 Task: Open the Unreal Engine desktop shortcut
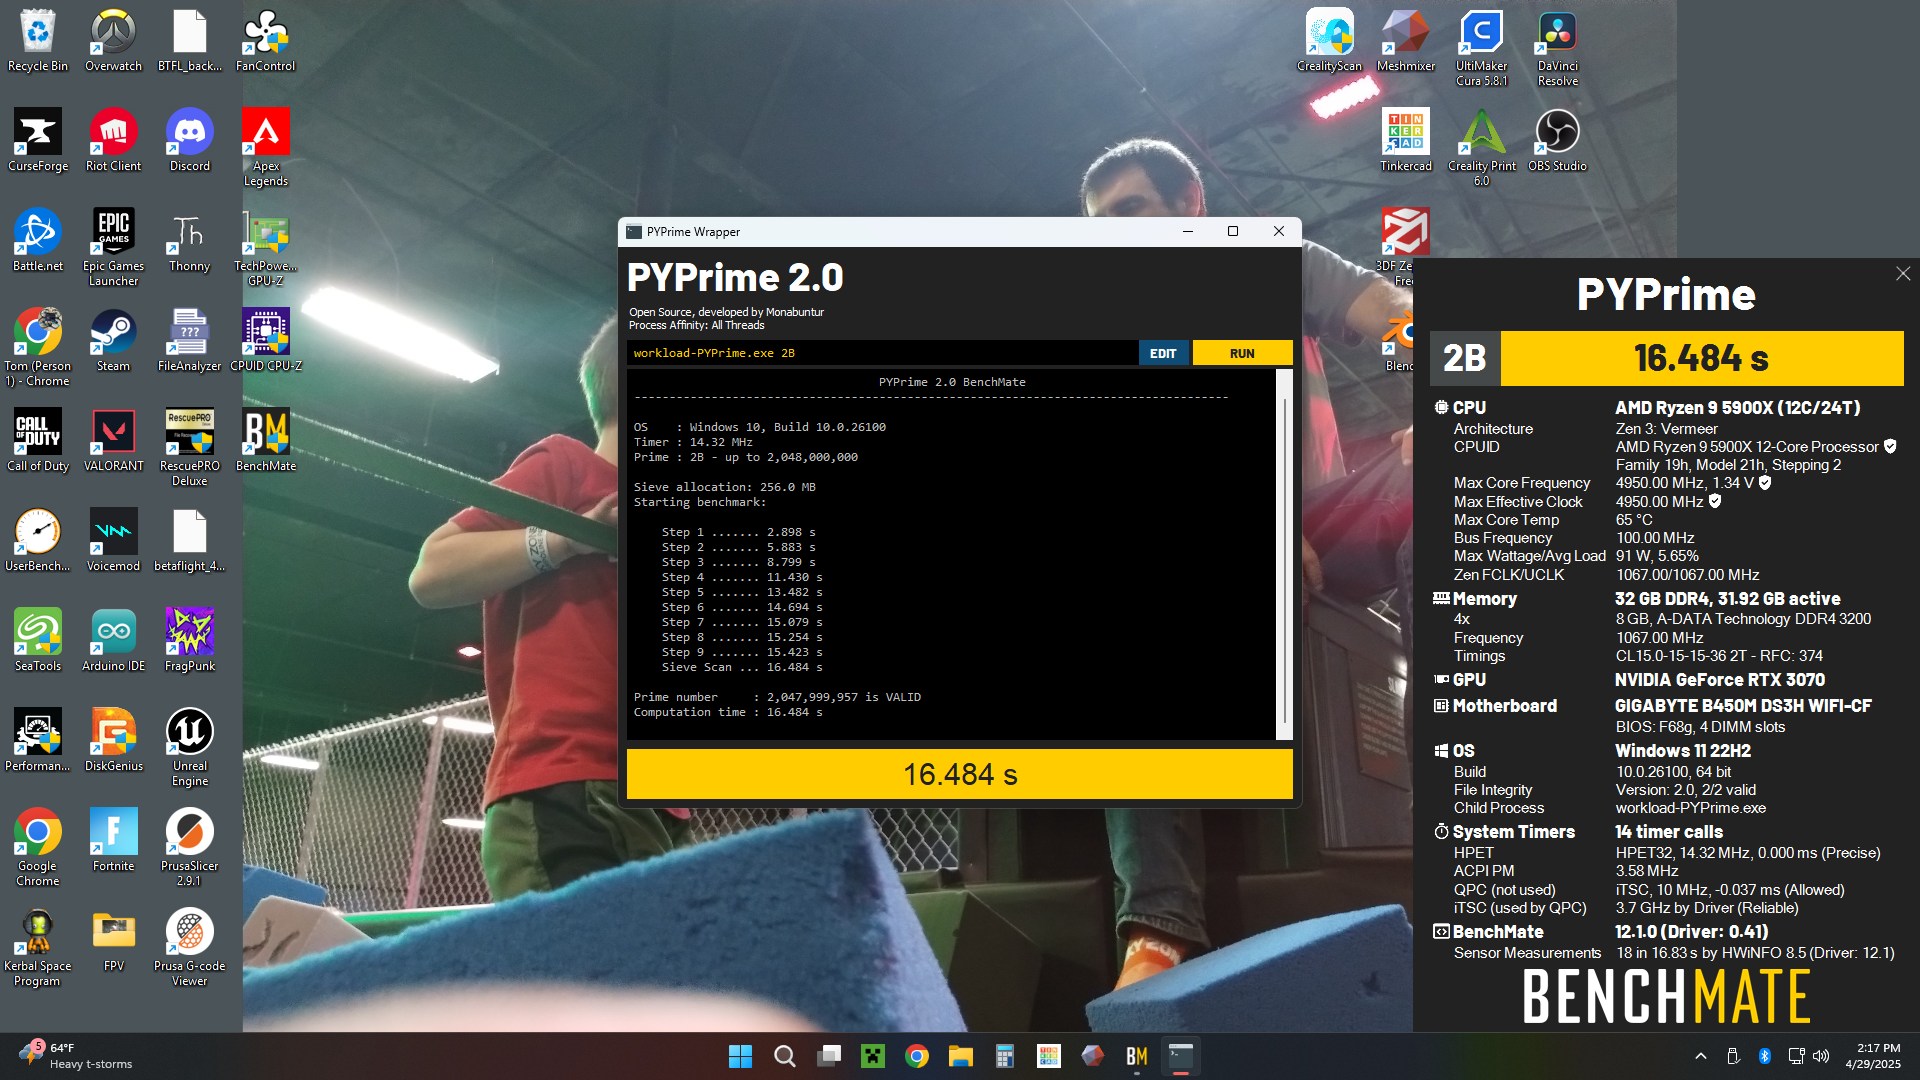[x=189, y=748]
